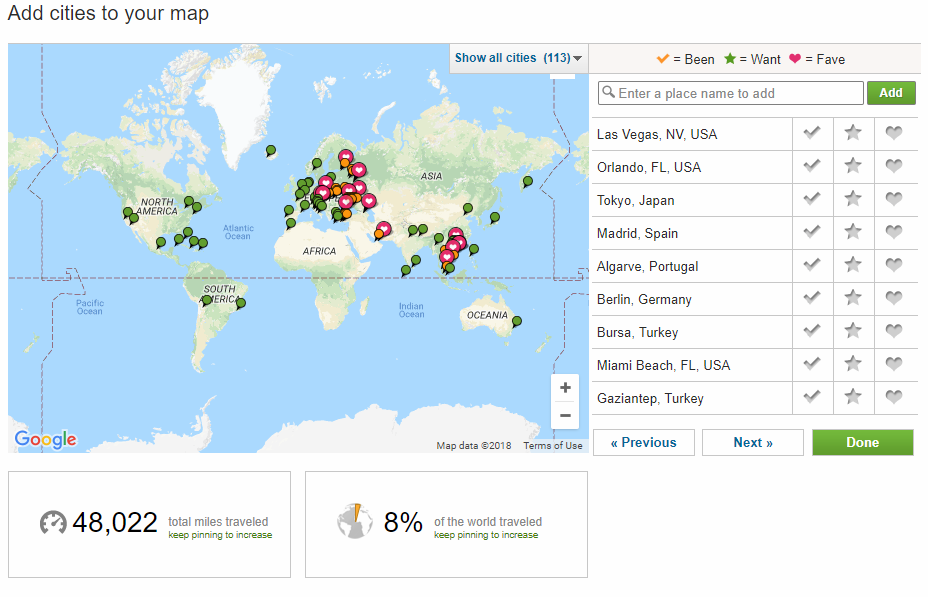
Task: Select Las Vegas, NV, USA row text
Action: pyautogui.click(x=657, y=134)
